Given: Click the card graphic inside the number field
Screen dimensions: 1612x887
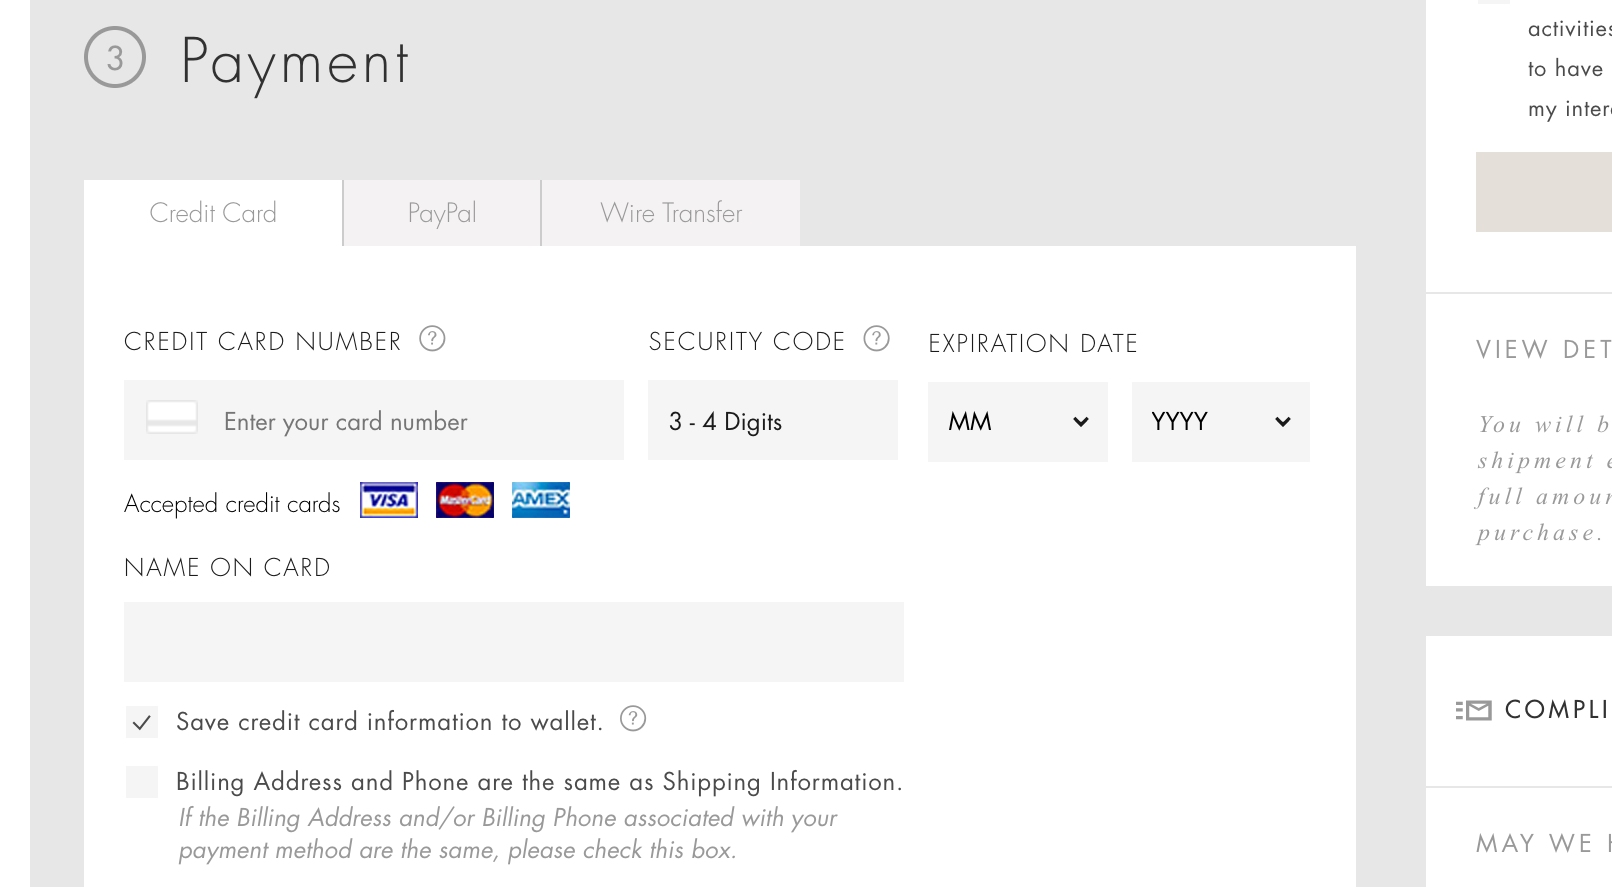Looking at the screenshot, I should [x=171, y=419].
